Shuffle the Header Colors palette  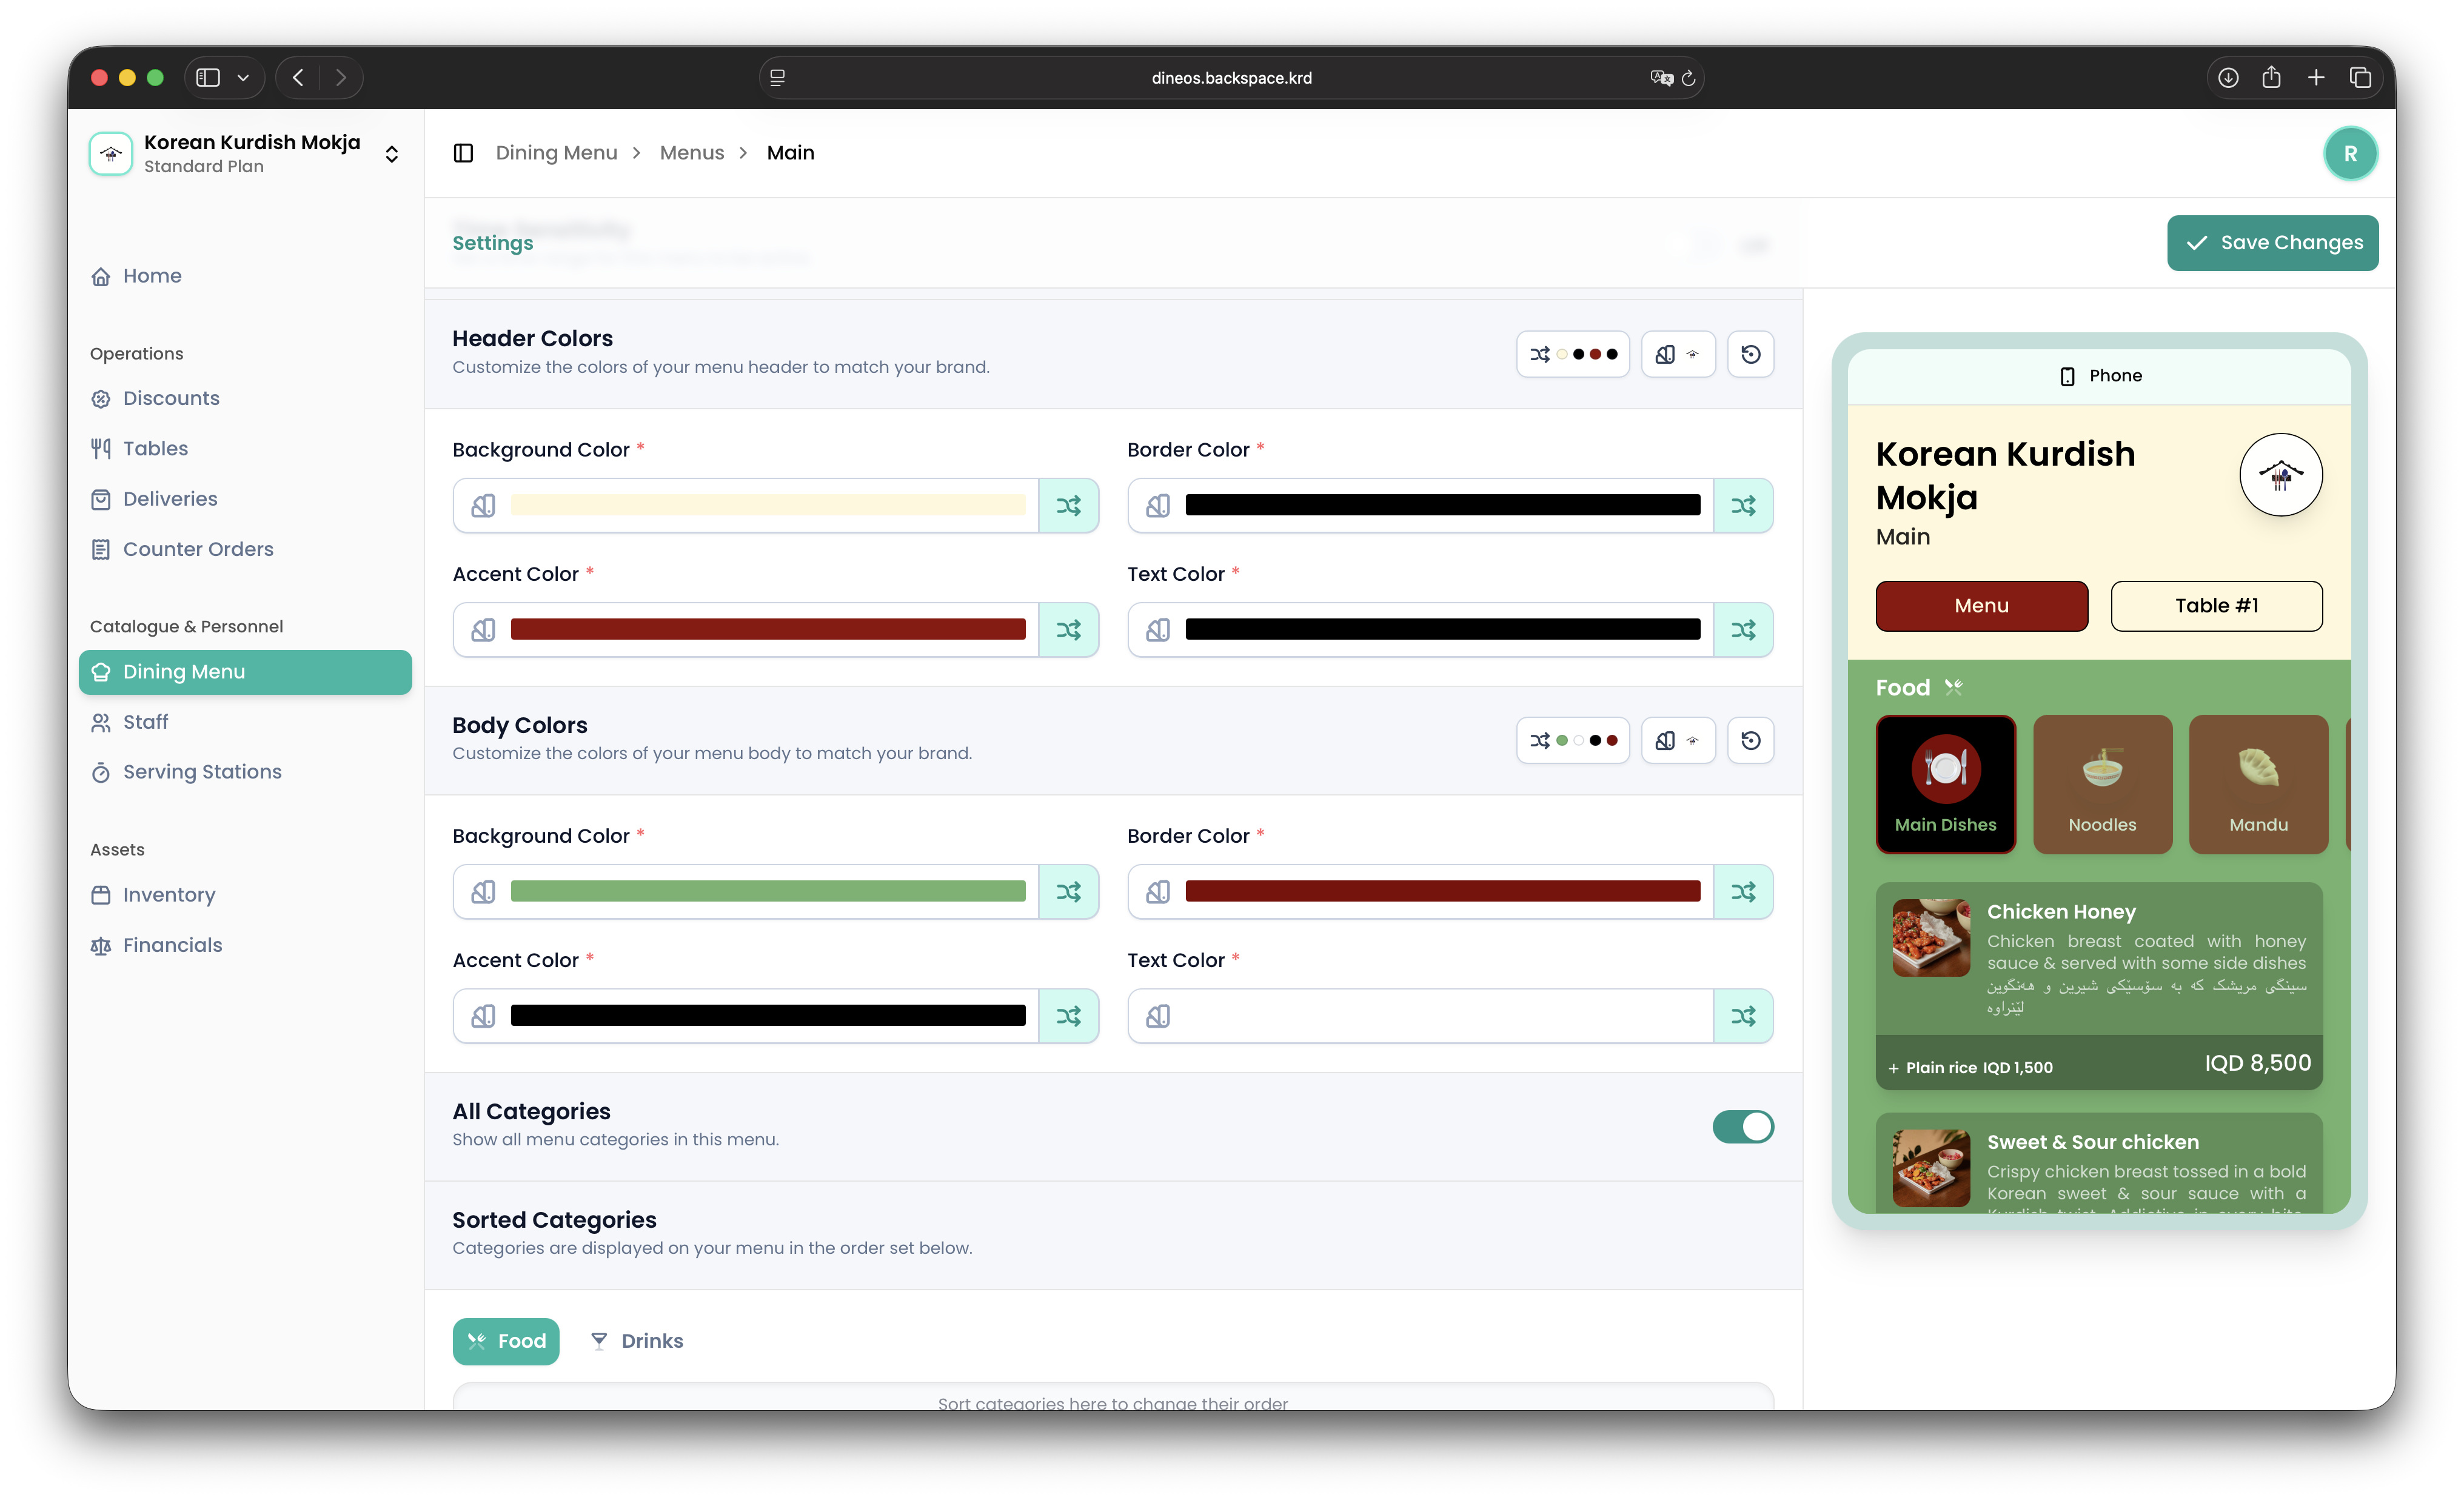tap(1572, 354)
